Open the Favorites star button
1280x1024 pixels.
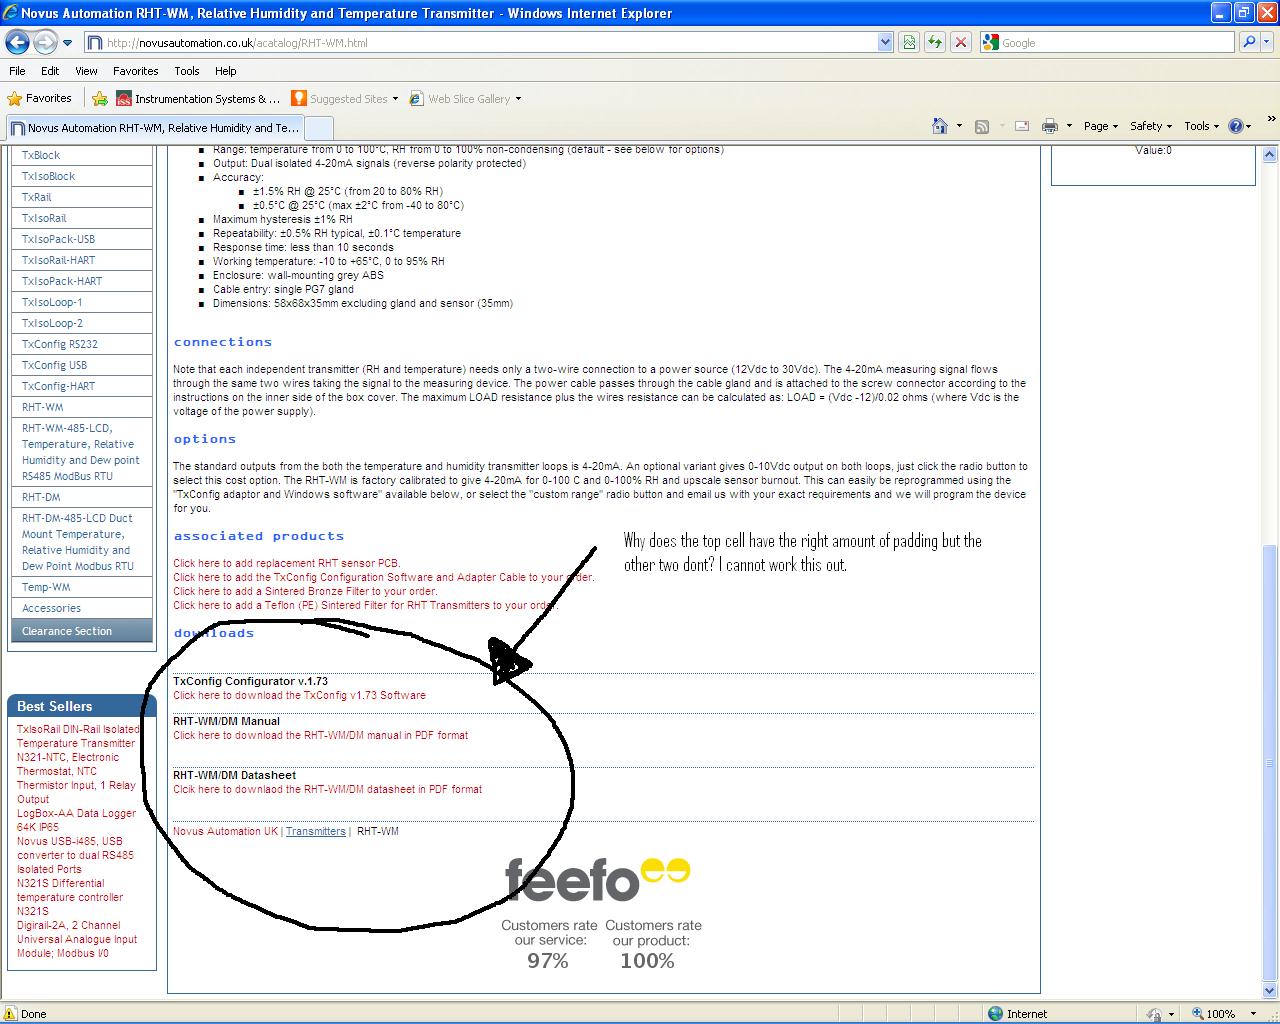pos(39,99)
